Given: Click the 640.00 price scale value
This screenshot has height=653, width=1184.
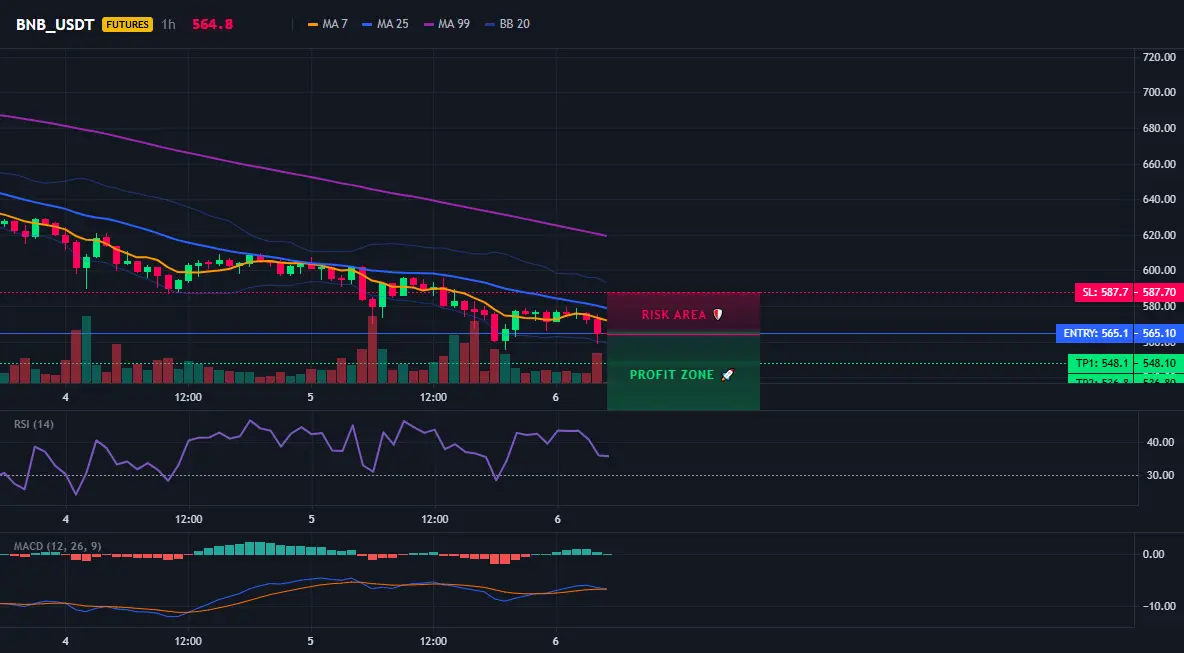Looking at the screenshot, I should pos(1159,199).
